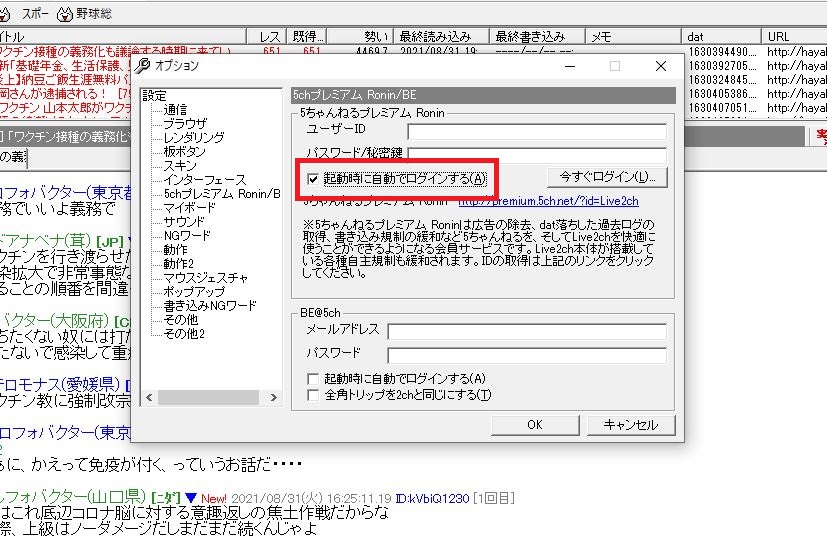Viewport: 827px width, 539px height.
Task: Click poster name フォバクター(山口県) in thread
Action: pyautogui.click(x=73, y=497)
